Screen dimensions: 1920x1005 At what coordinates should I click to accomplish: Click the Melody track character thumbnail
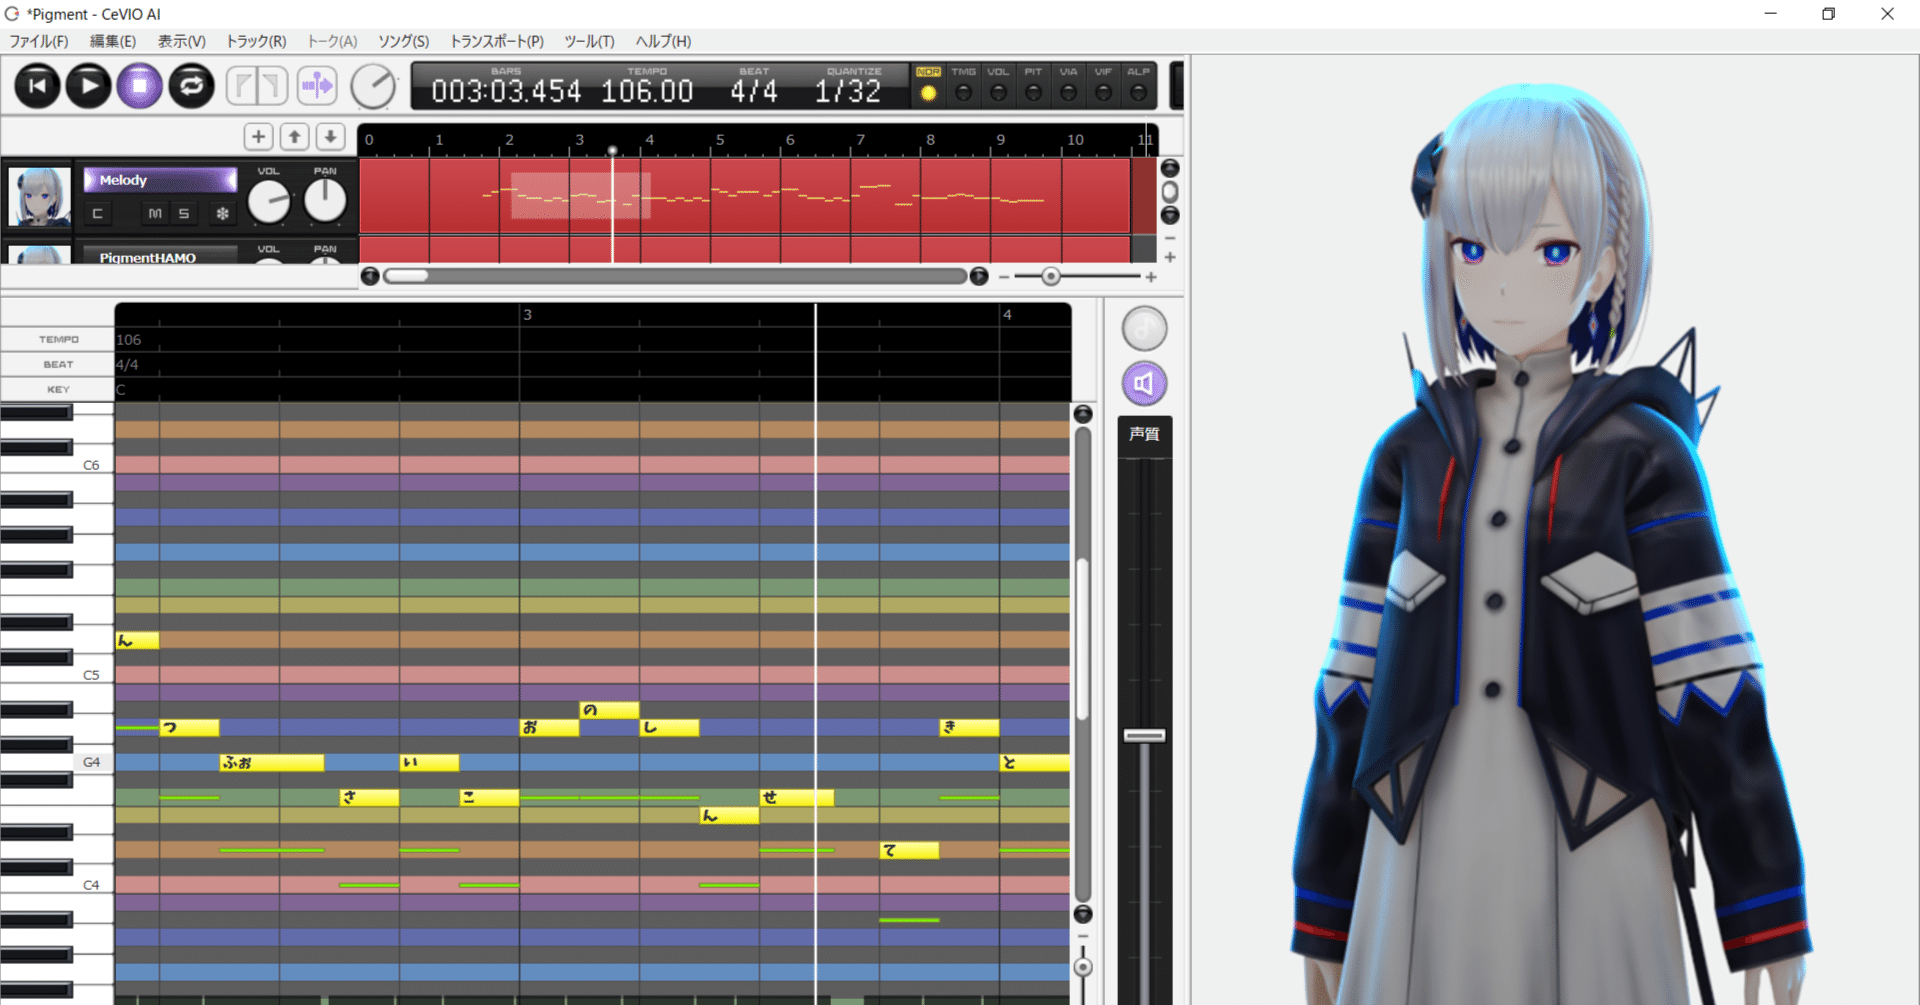coord(39,196)
